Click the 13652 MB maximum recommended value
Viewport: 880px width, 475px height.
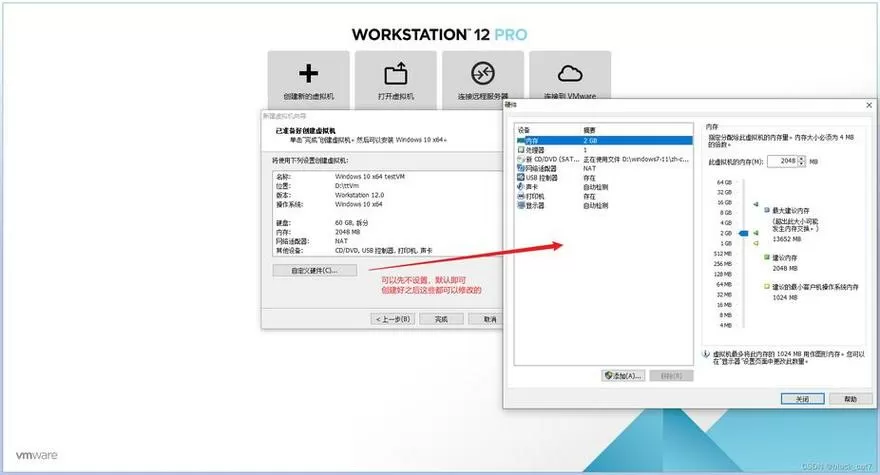point(787,239)
